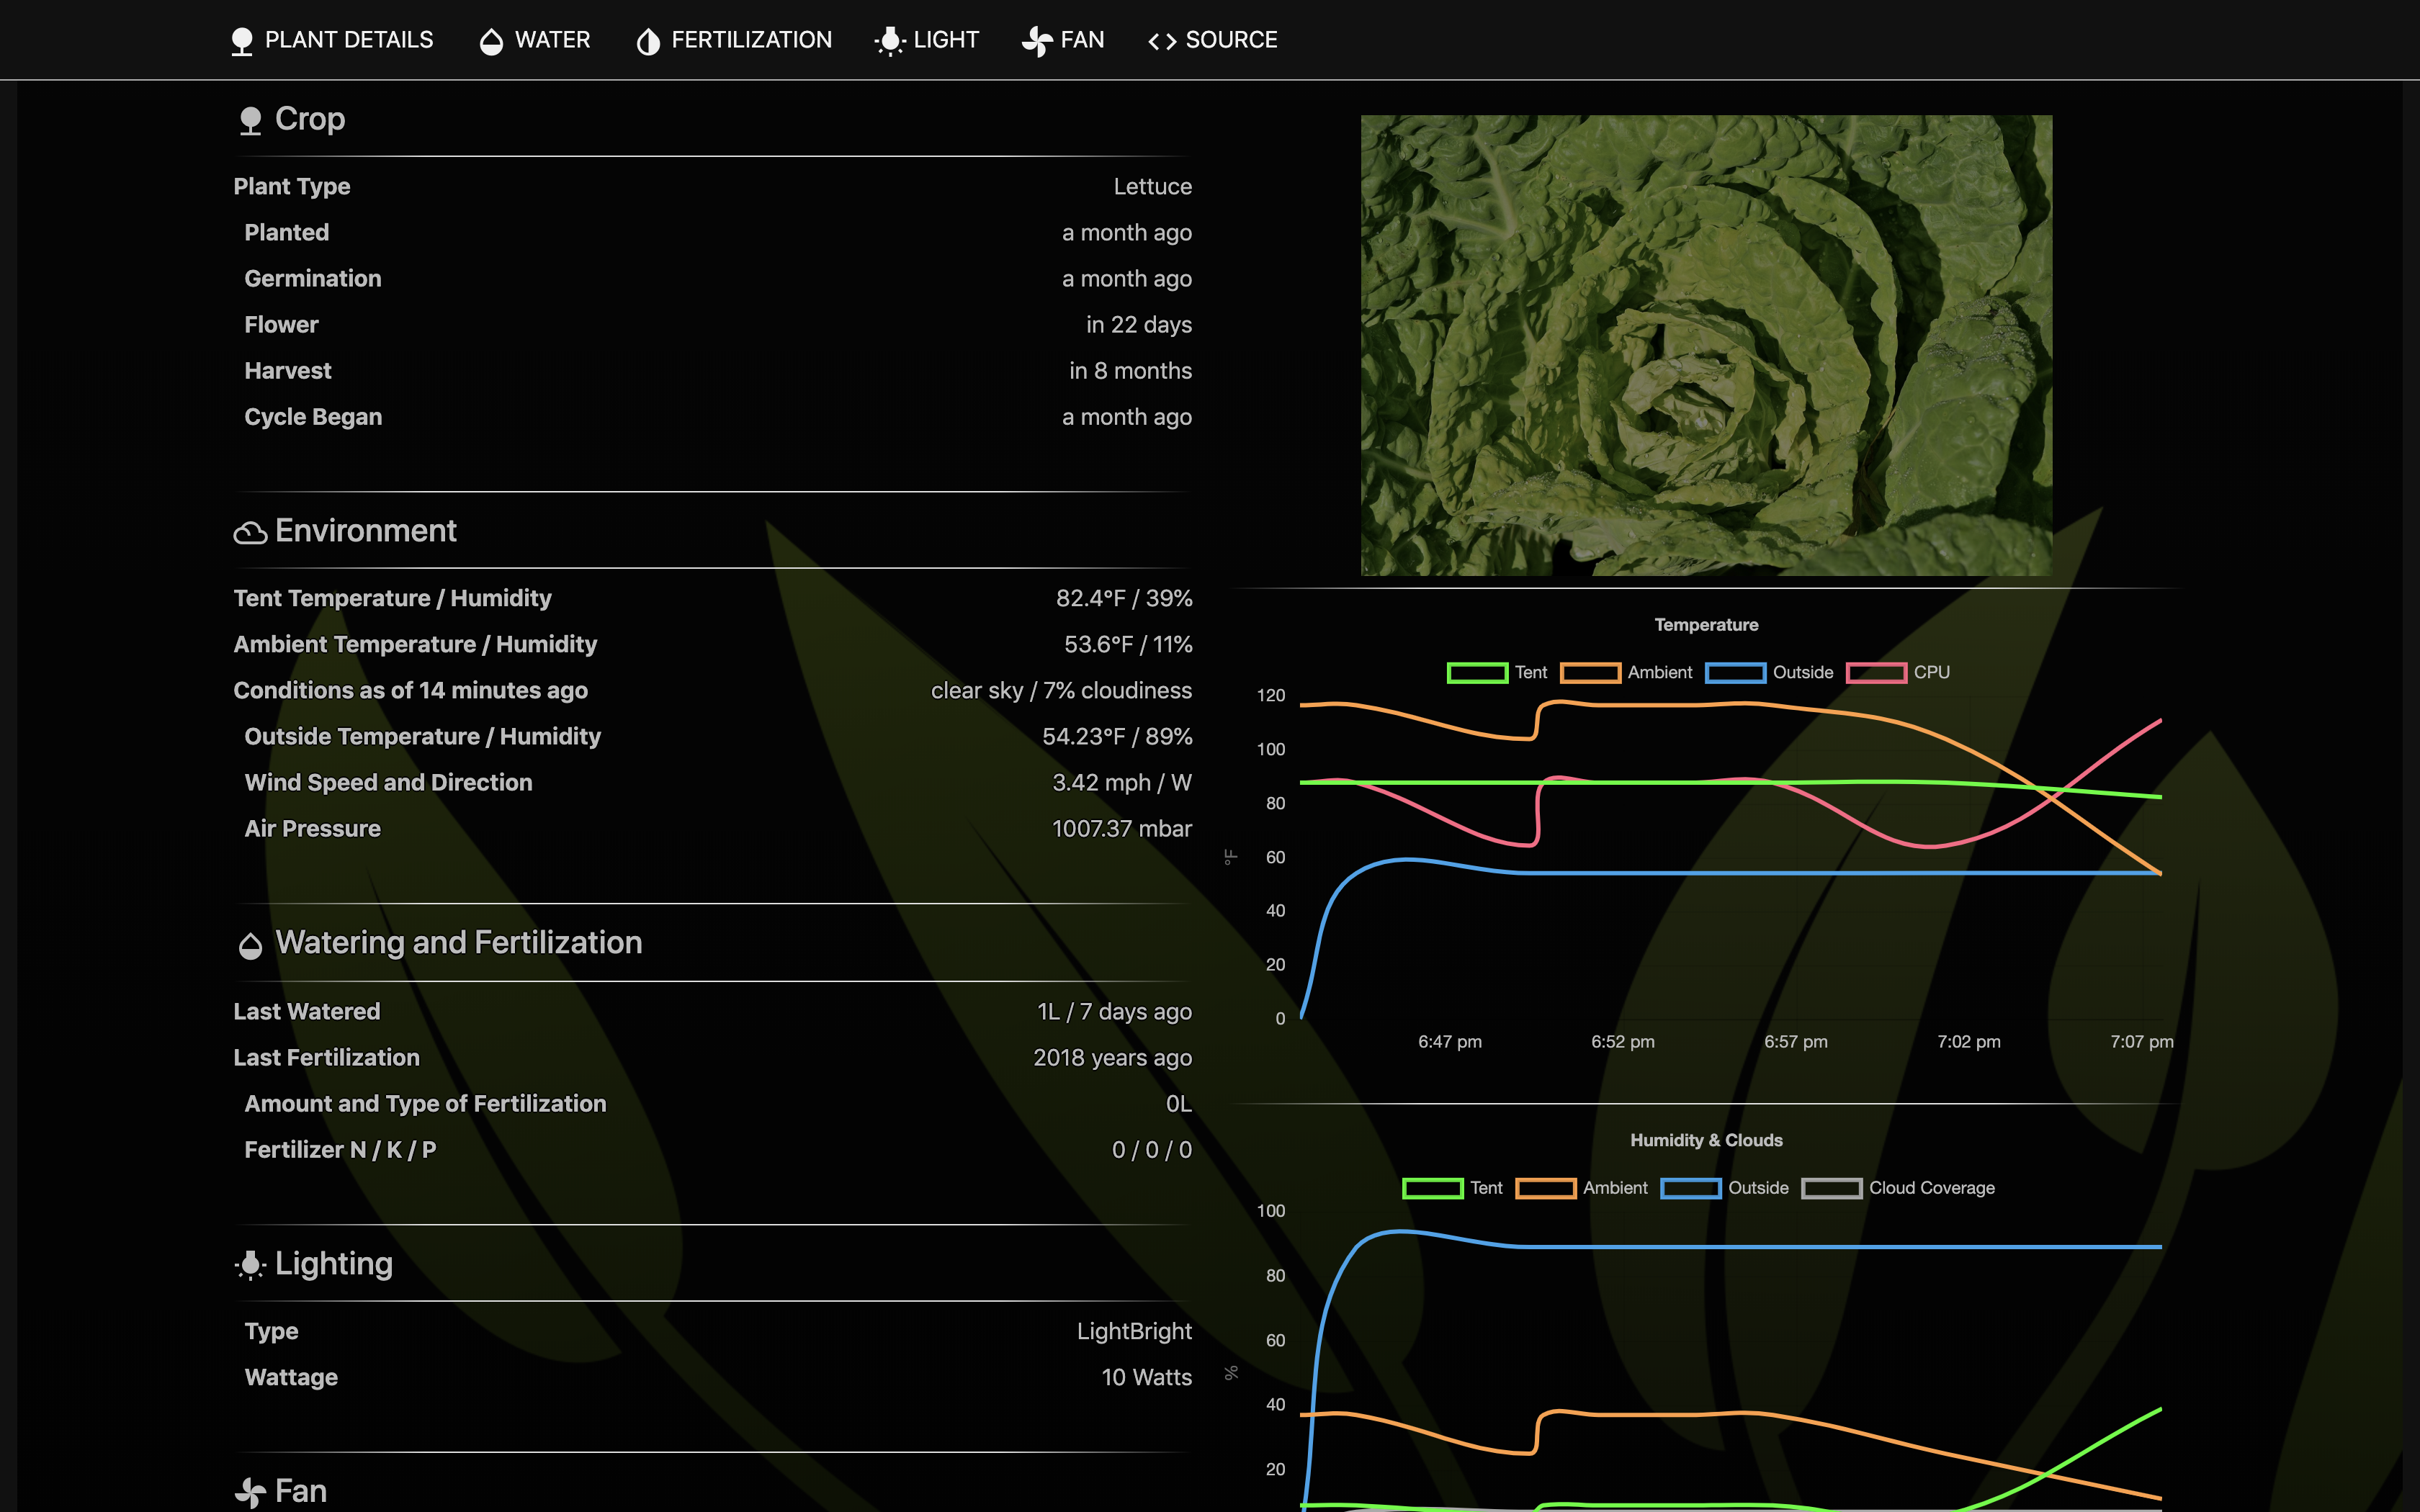Click the LightBright type value
Screen dimensions: 2420x1512
click(1134, 1332)
